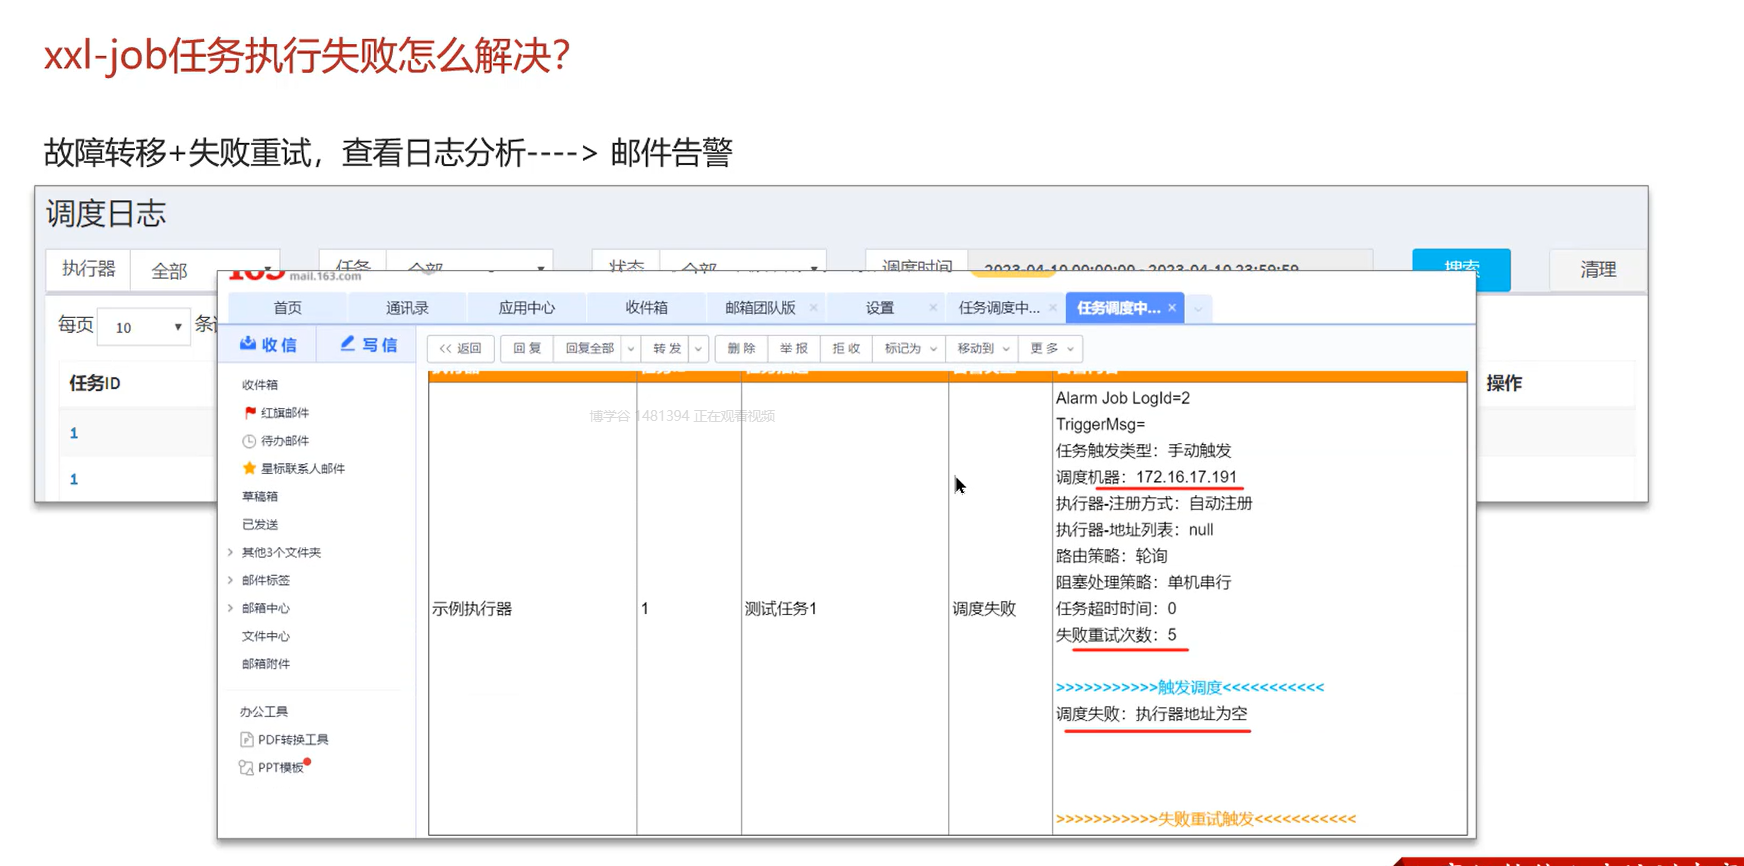Open the 执行器 全部 dropdown in 调度日志
The image size is (1744, 866).
tap(207, 270)
